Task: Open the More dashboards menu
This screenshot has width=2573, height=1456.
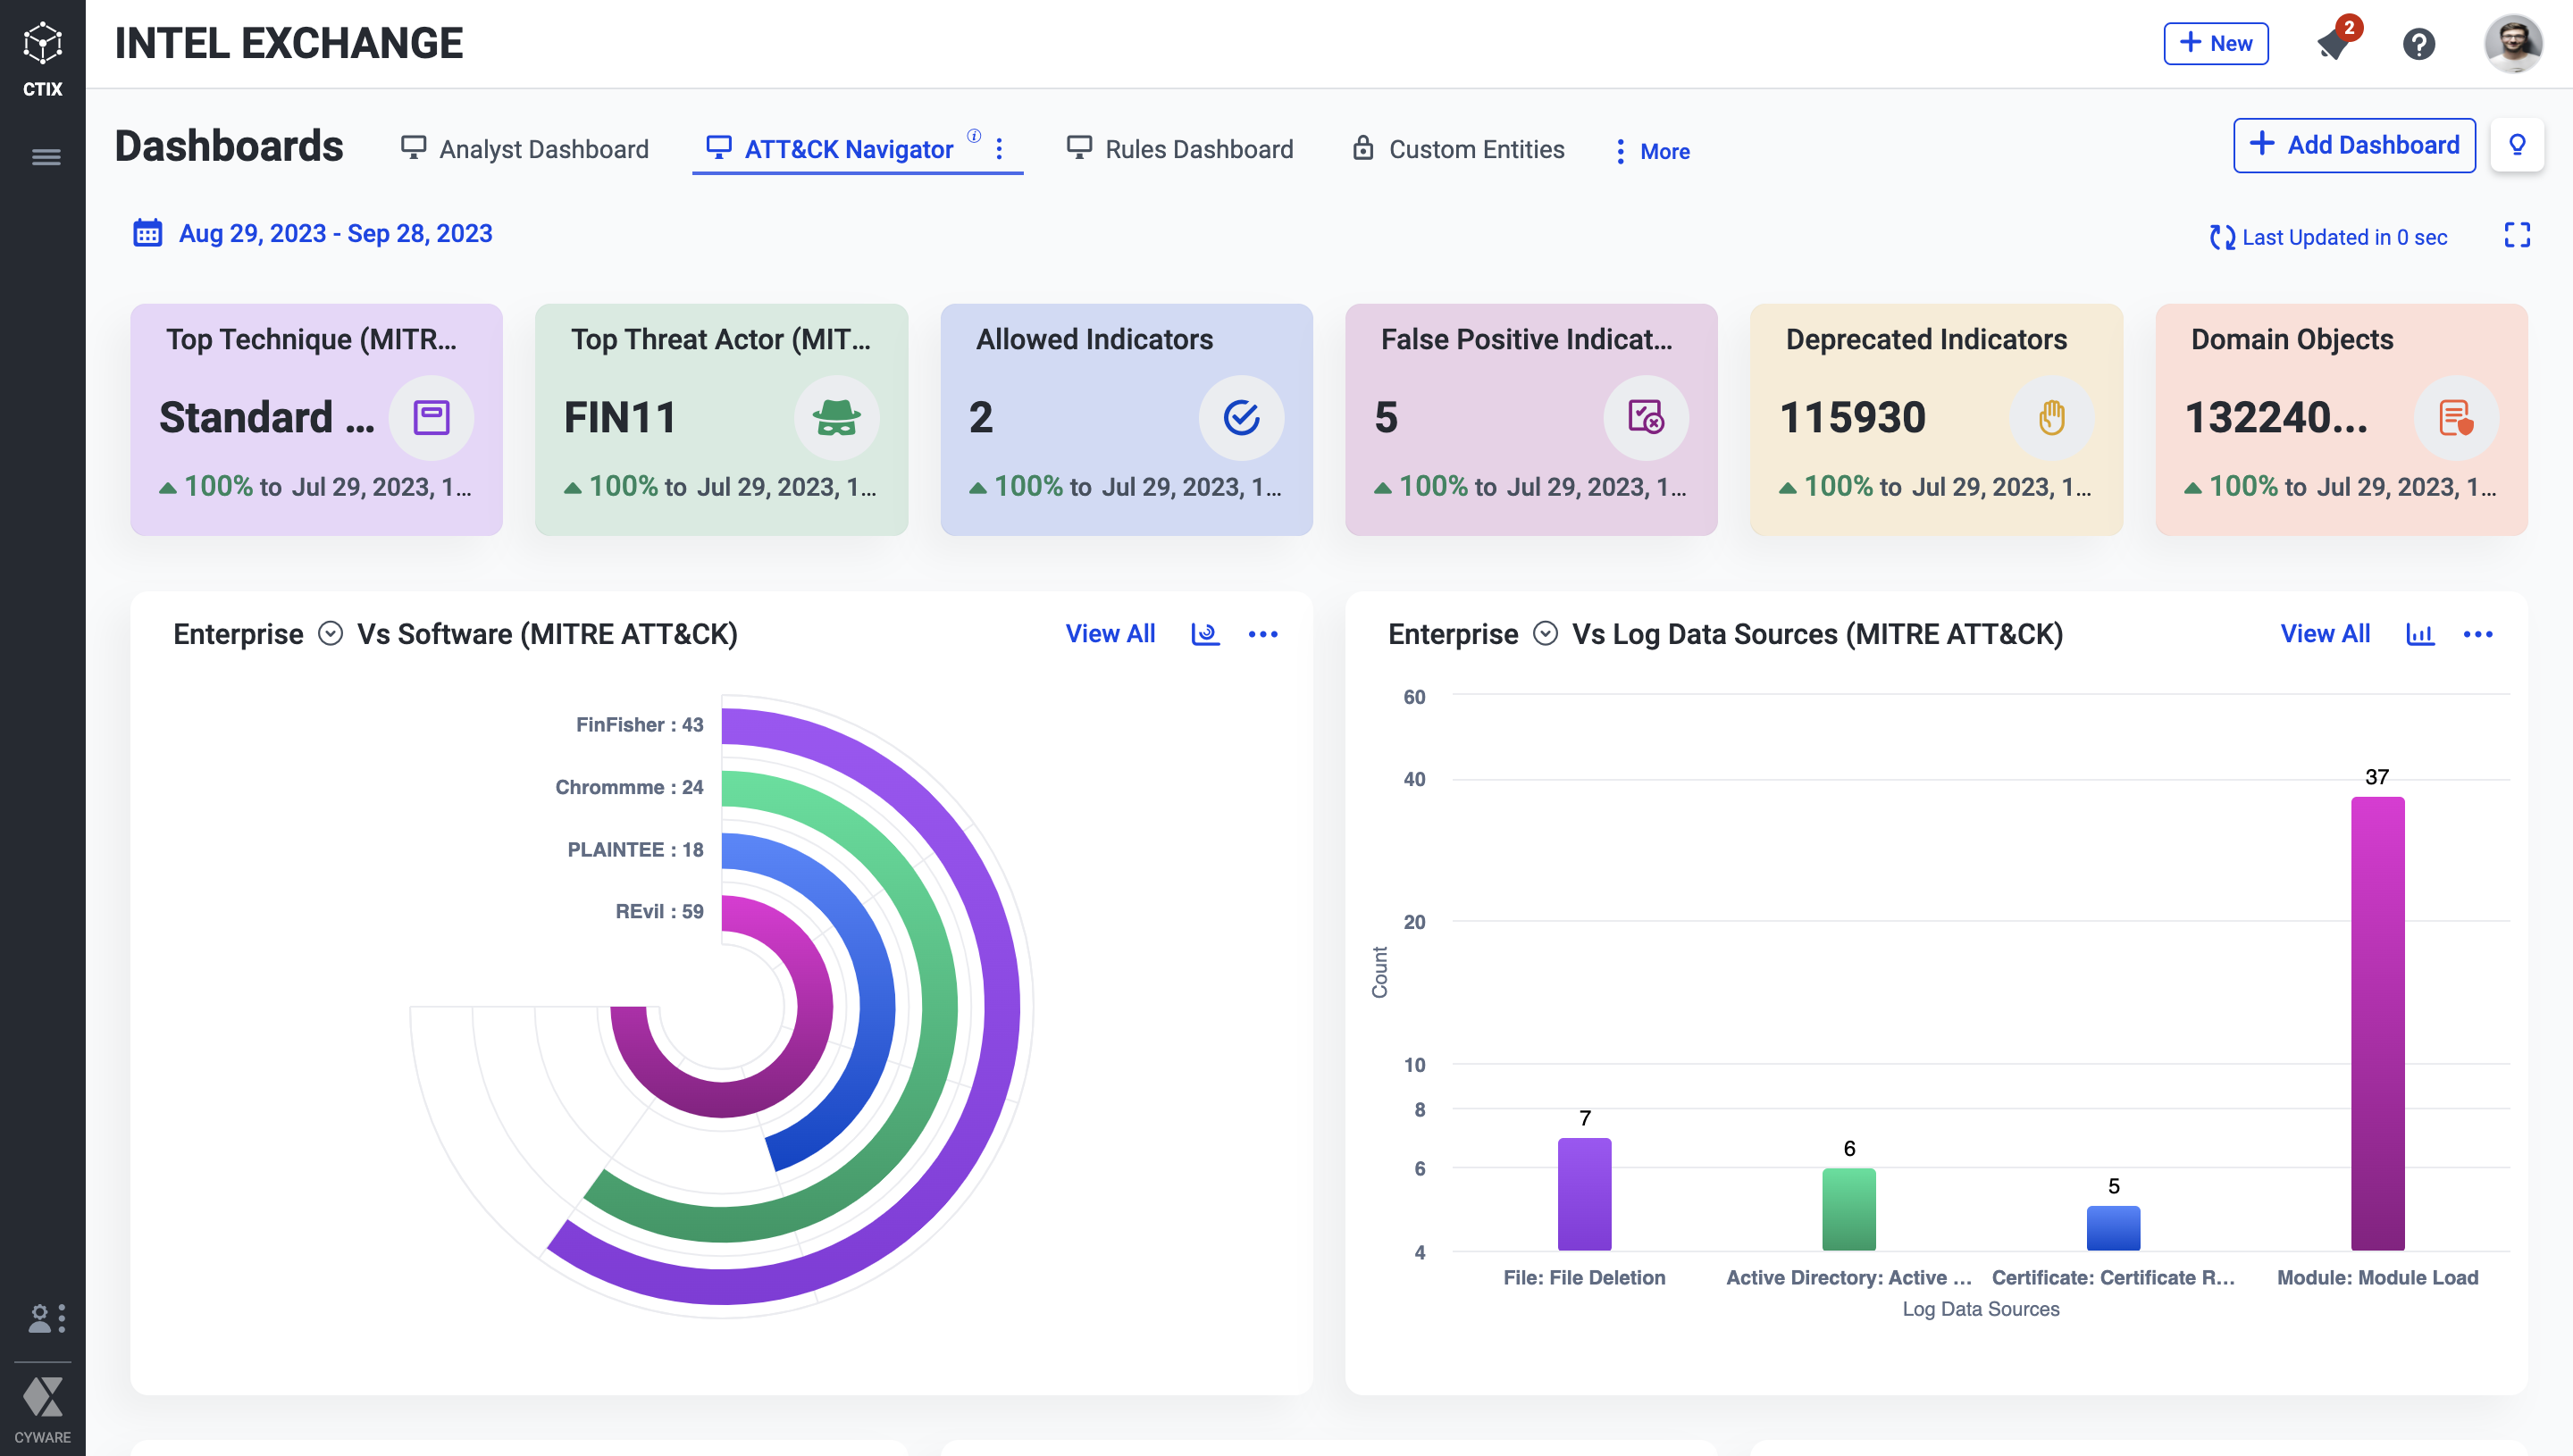Action: click(x=1652, y=151)
